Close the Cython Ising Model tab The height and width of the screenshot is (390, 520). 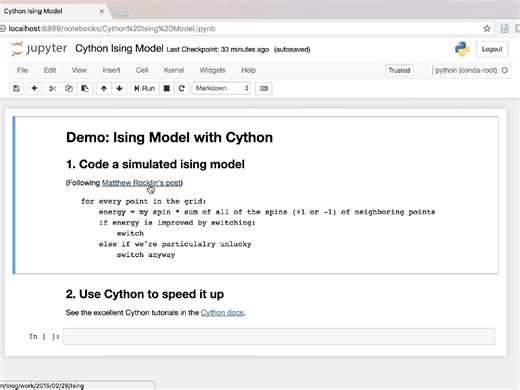(102, 11)
